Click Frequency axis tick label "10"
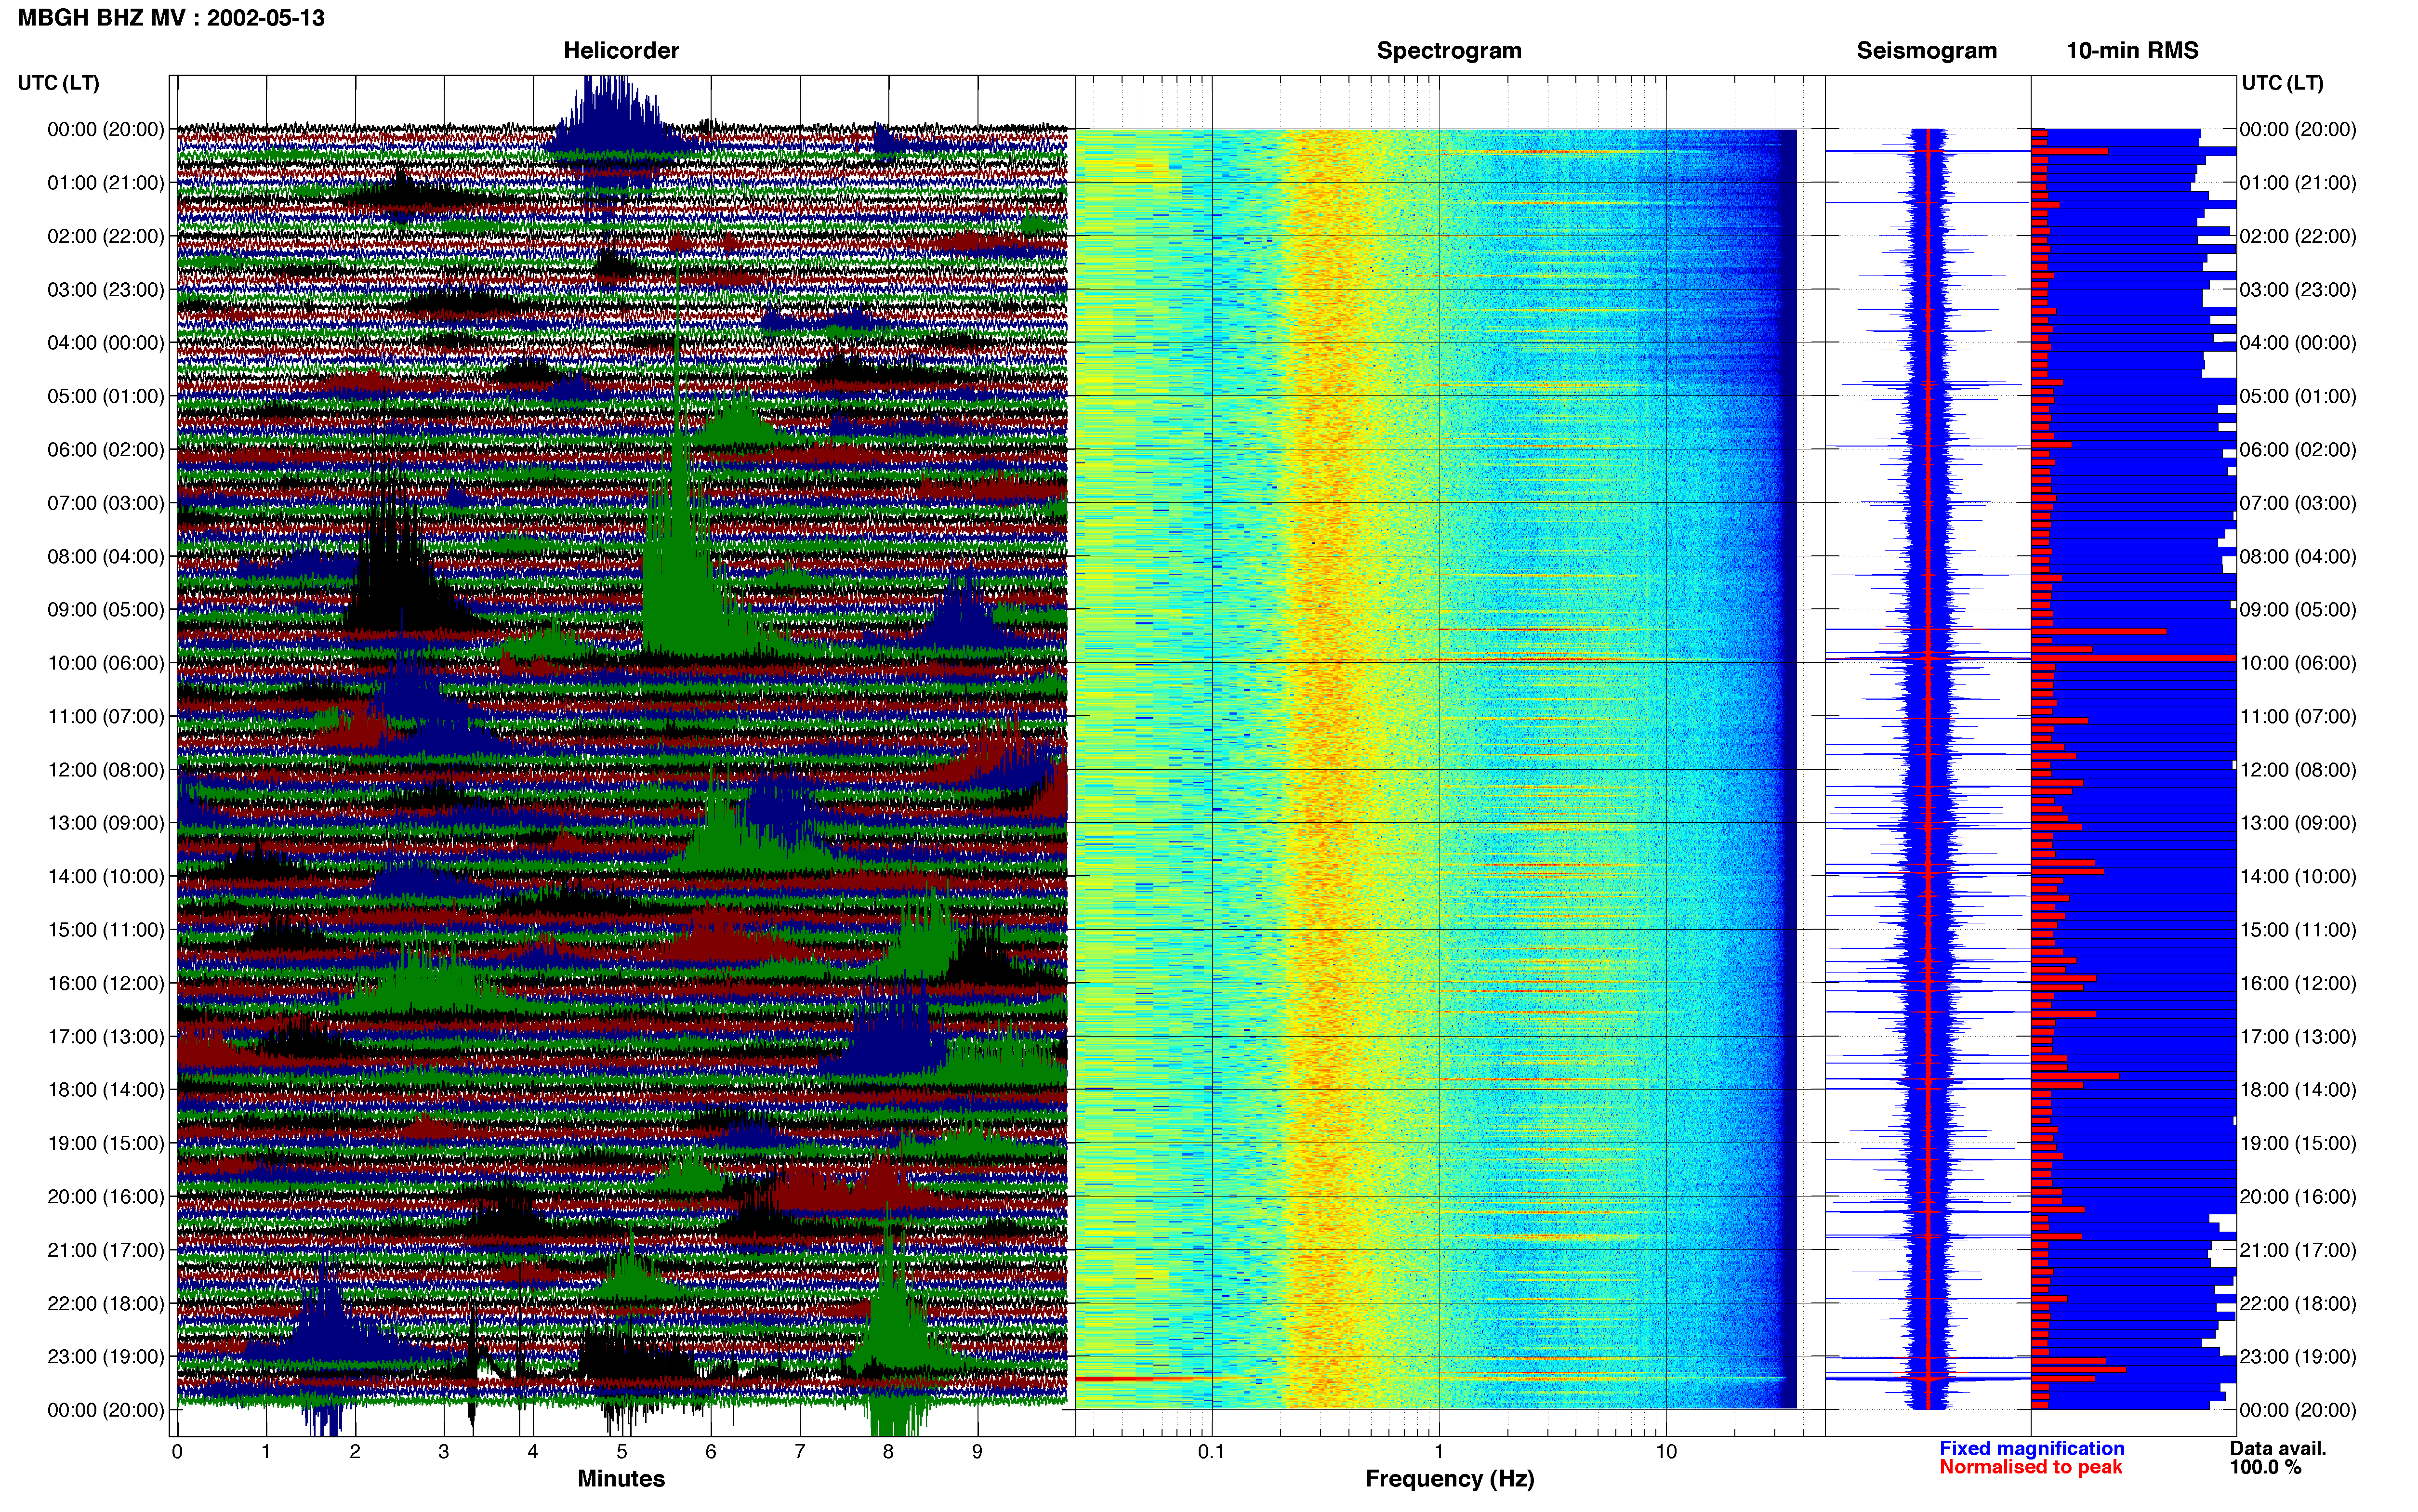Image resolution: width=2418 pixels, height=1512 pixels. click(1666, 1452)
